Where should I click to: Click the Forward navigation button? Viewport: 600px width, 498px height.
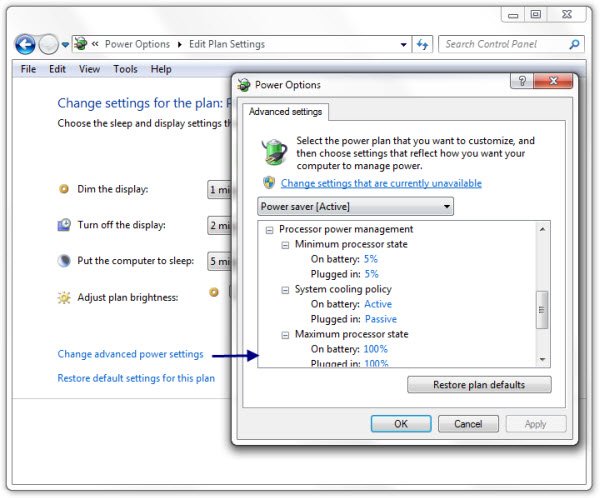point(48,44)
